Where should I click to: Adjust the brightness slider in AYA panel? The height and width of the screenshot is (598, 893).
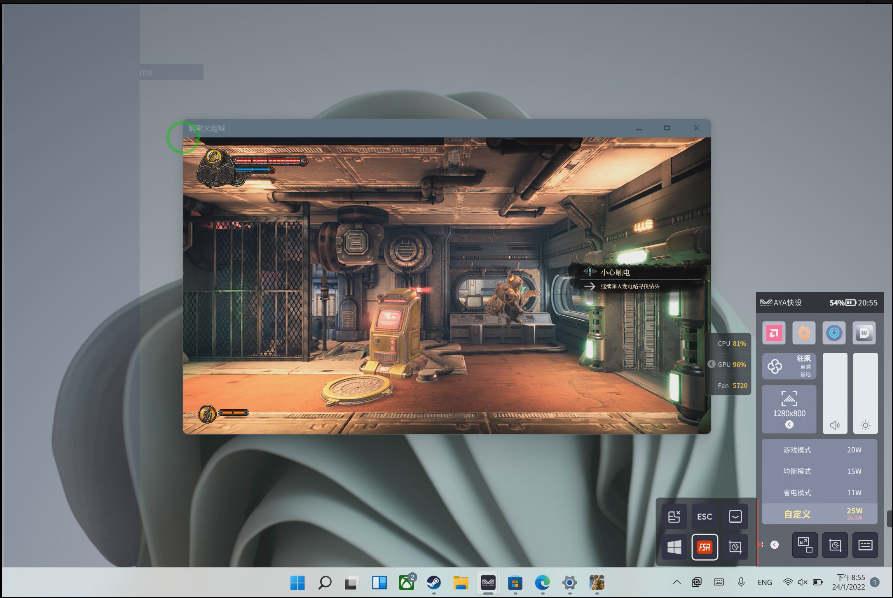click(x=865, y=394)
